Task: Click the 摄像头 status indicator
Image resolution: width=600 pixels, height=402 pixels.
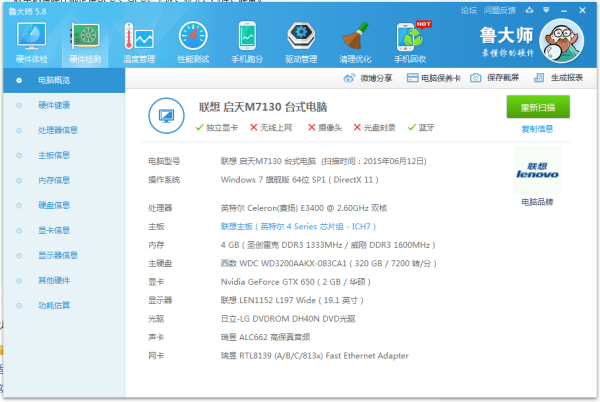Action: tap(325, 127)
